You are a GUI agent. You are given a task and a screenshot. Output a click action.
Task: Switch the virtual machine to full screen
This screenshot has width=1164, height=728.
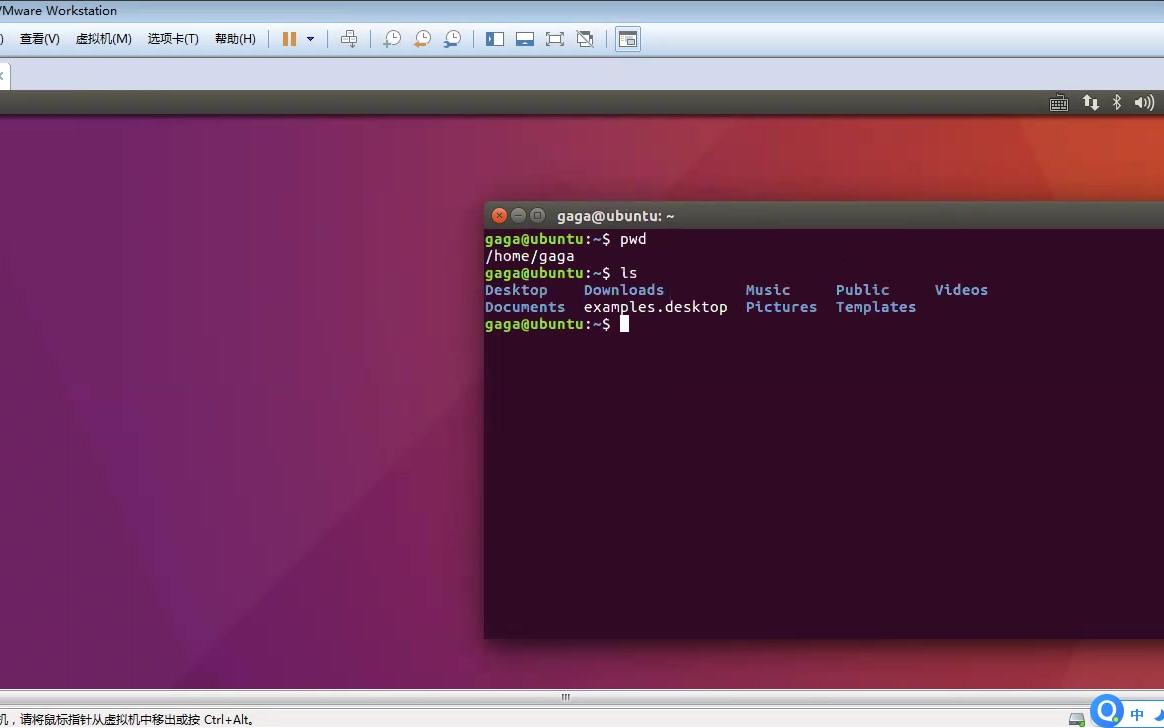(x=555, y=38)
